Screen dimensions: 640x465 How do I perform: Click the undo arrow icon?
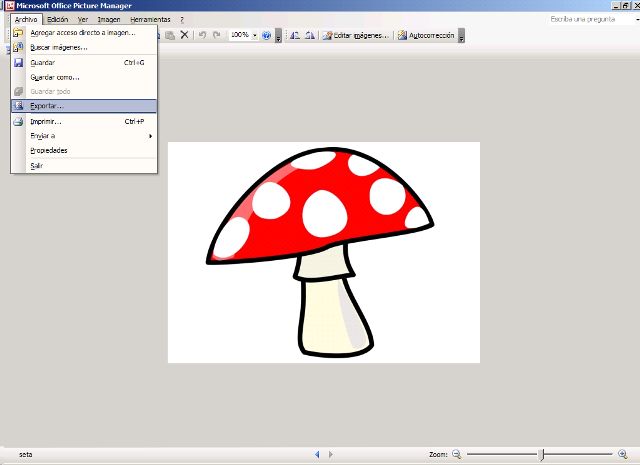(202, 35)
